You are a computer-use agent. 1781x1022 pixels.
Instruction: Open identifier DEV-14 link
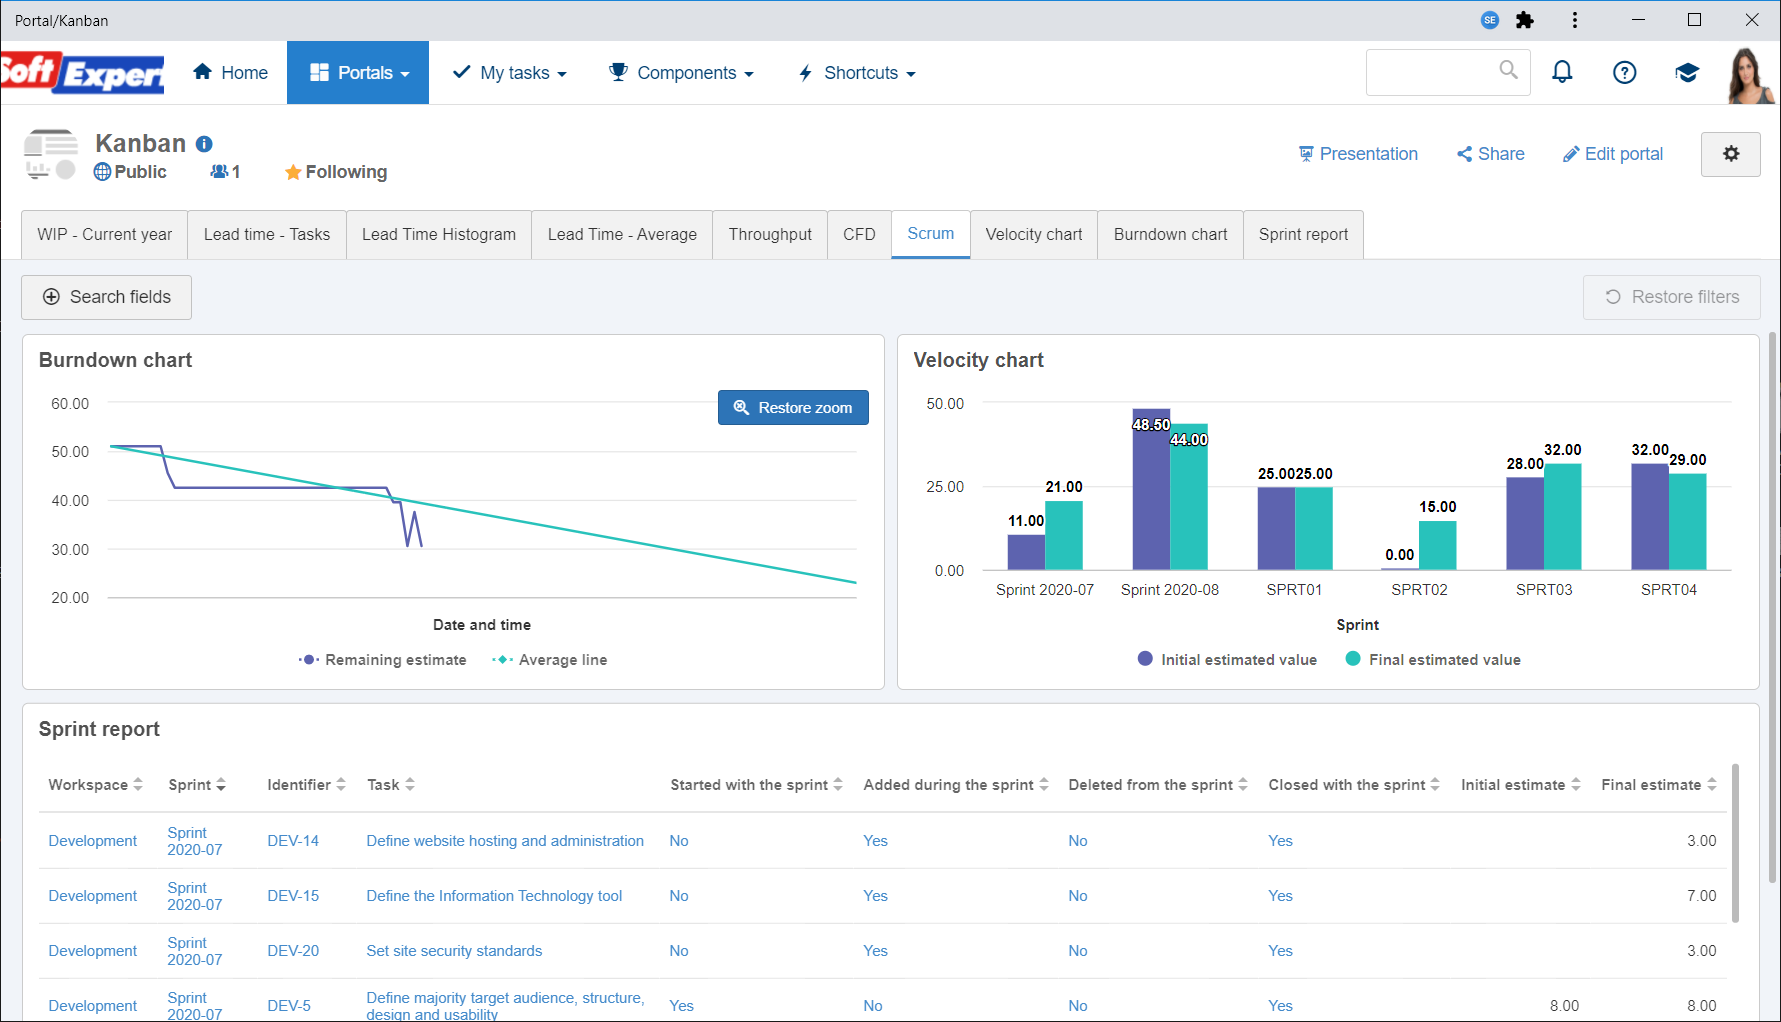tap(293, 841)
